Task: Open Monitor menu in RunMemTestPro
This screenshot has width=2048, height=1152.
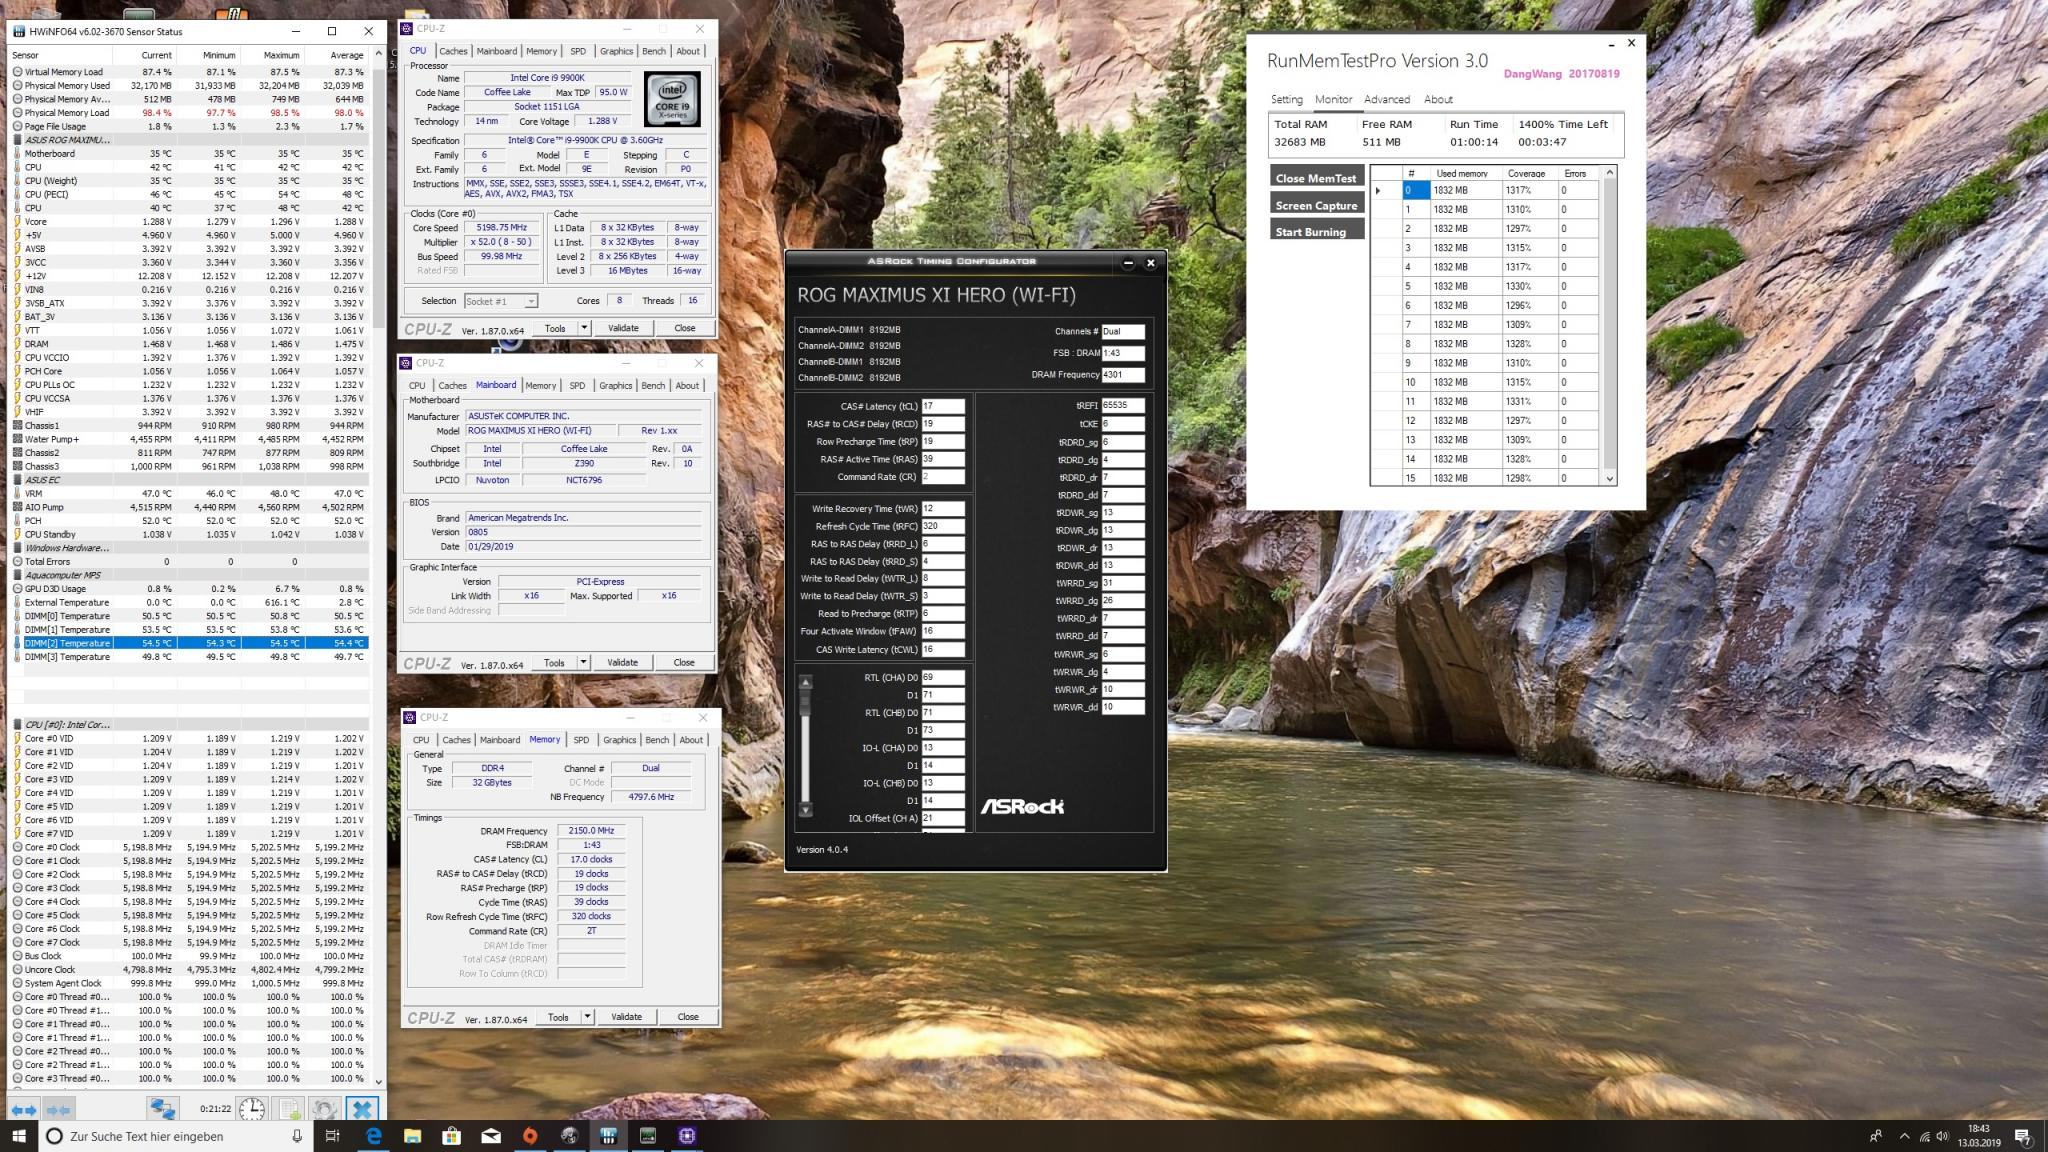Action: click(x=1333, y=99)
